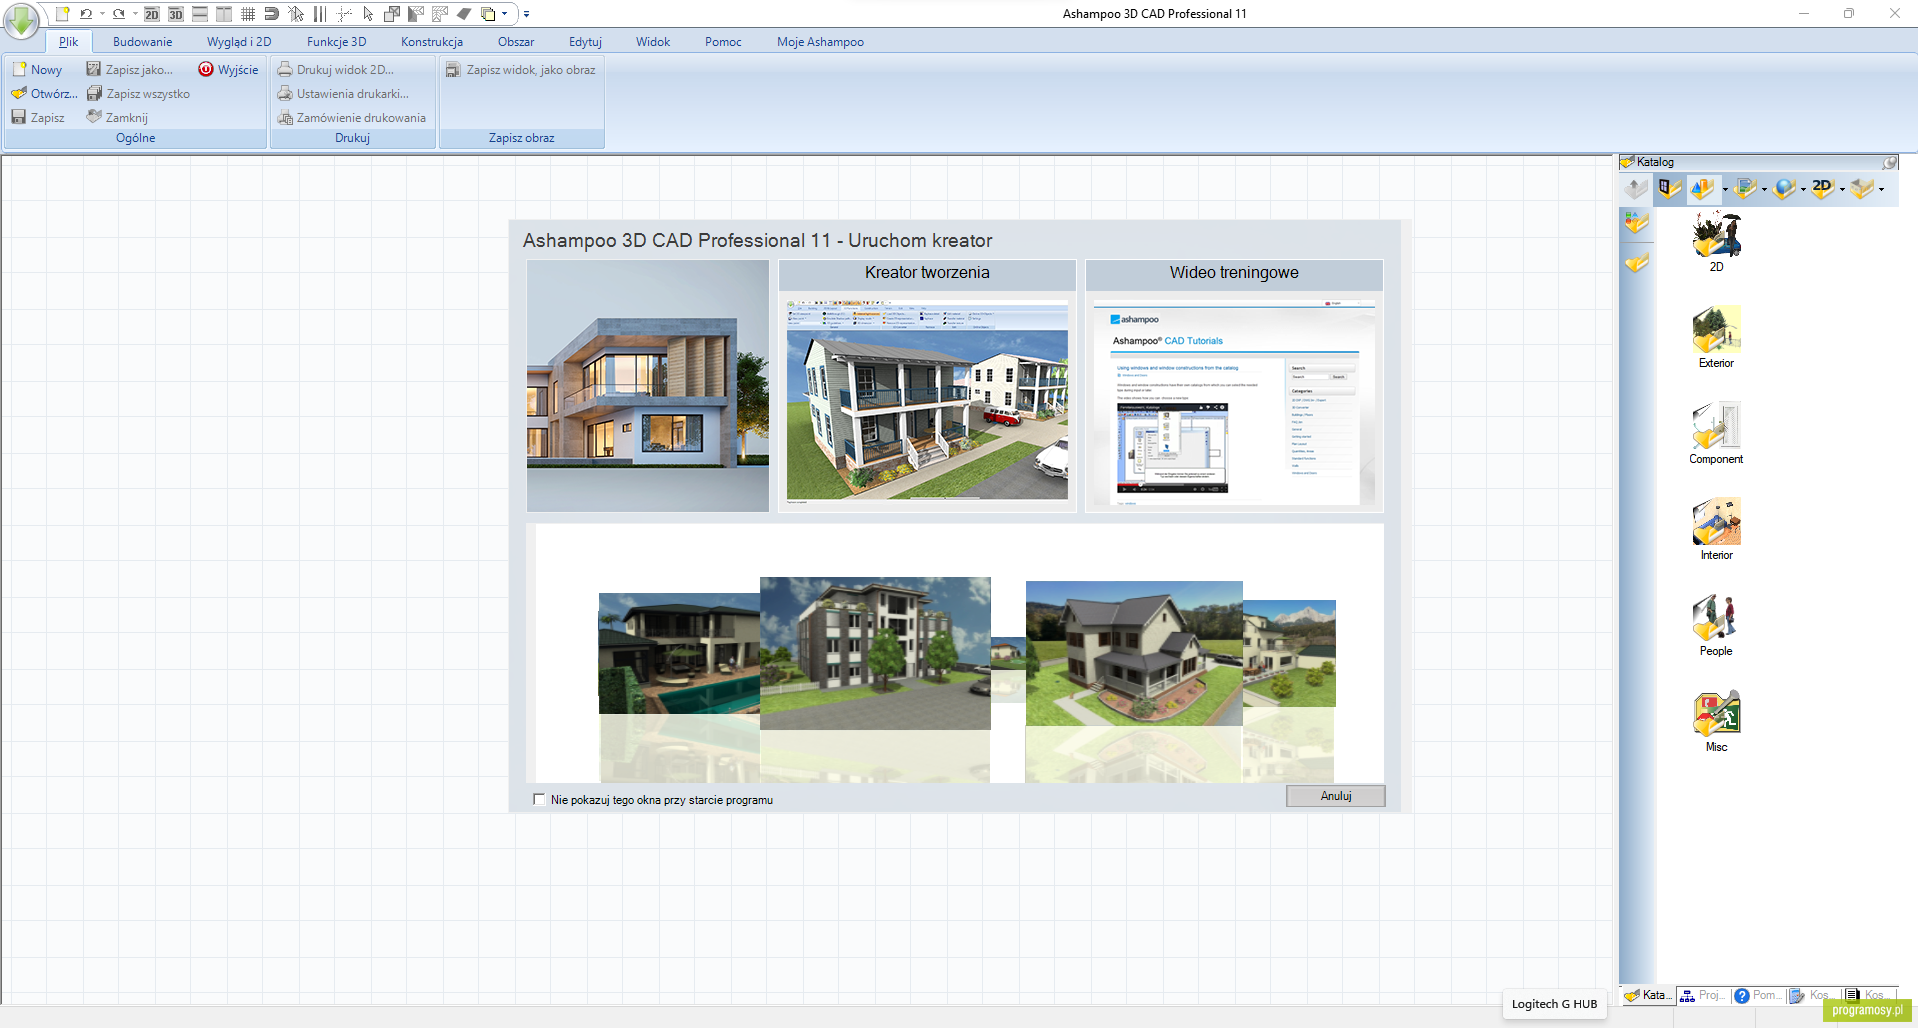Open the room model catalog folder icon
1918x1028 pixels.
[x=1862, y=189]
